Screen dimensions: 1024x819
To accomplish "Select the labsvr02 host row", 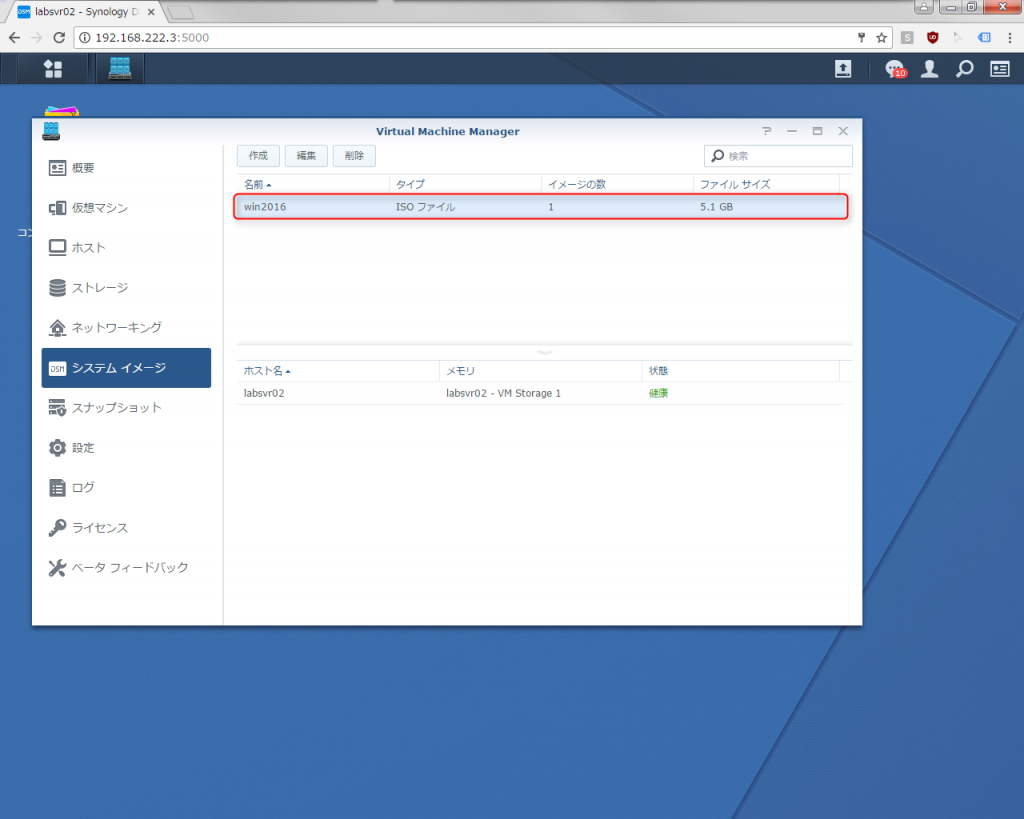I will point(540,393).
